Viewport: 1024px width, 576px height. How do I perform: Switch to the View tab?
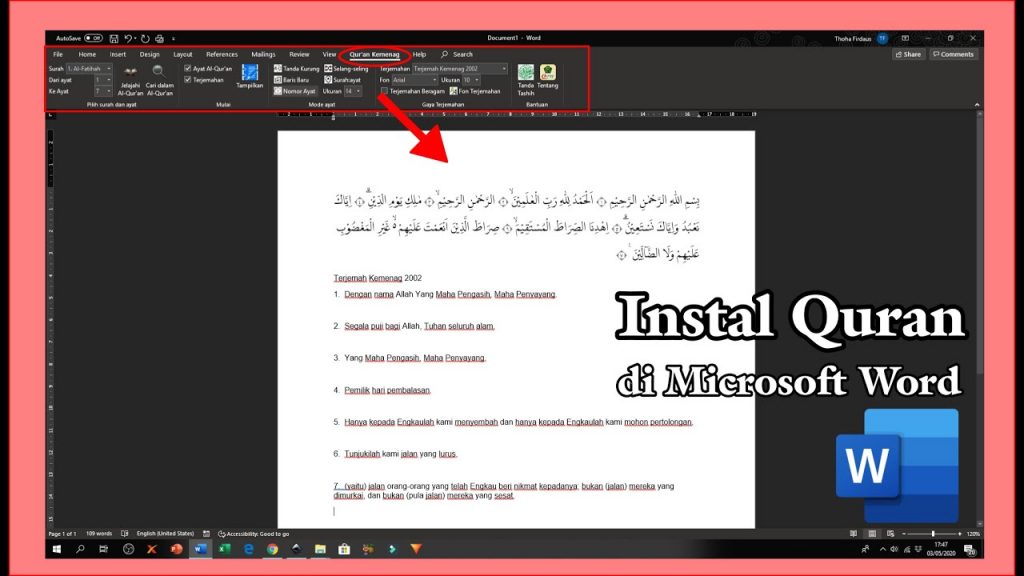(329, 54)
